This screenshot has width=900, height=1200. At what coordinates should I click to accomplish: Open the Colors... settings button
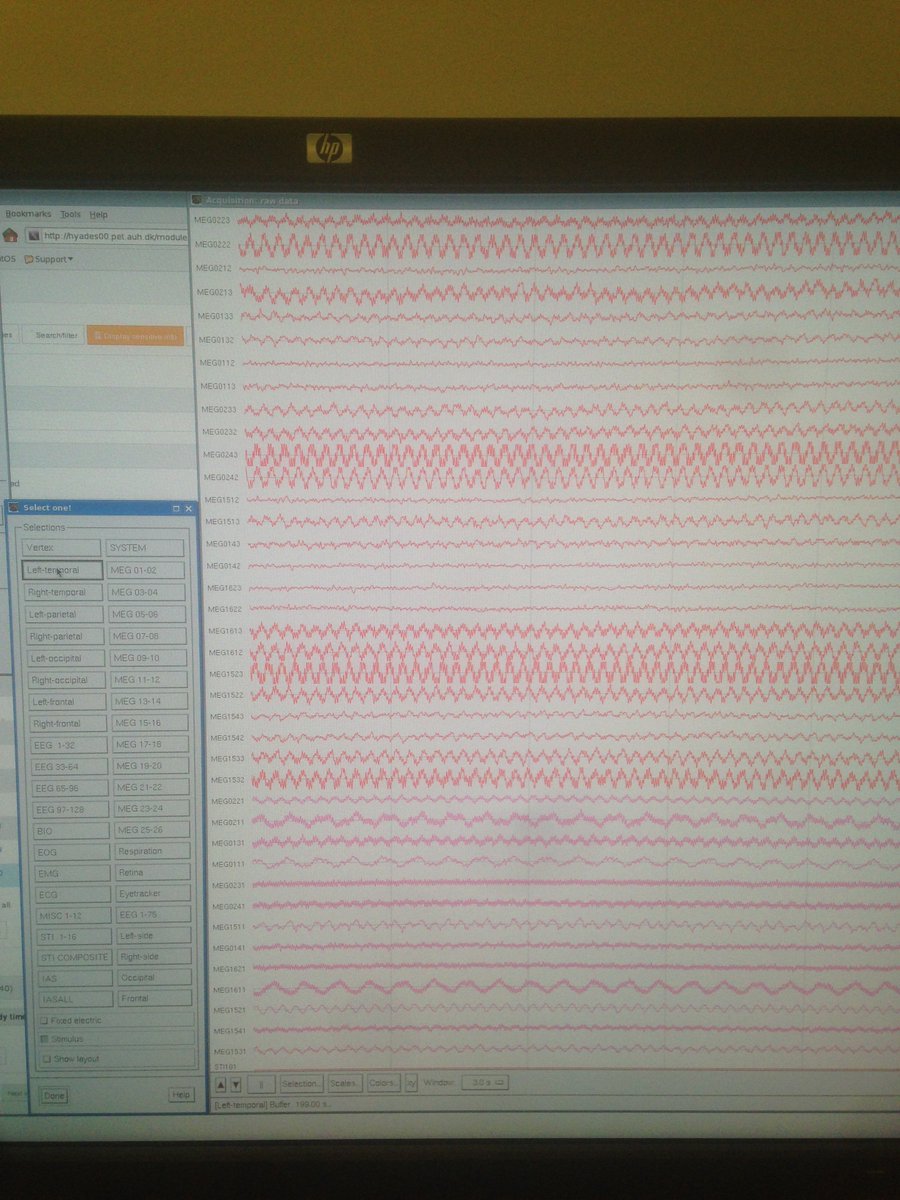(x=383, y=1083)
